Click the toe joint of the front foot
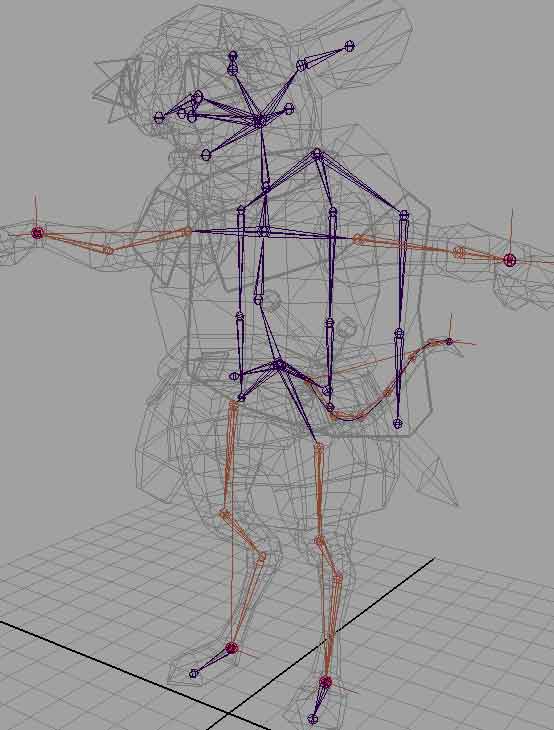The width and height of the screenshot is (554, 730). coord(313,719)
